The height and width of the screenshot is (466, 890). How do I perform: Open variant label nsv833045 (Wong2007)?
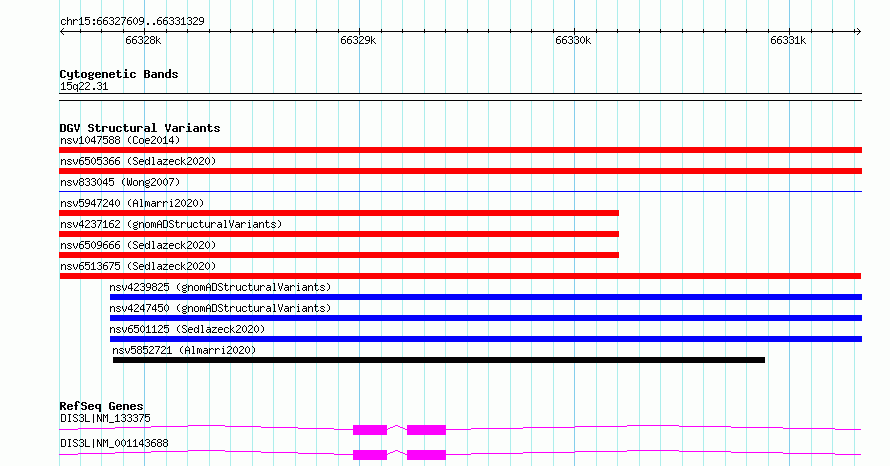[x=120, y=182]
